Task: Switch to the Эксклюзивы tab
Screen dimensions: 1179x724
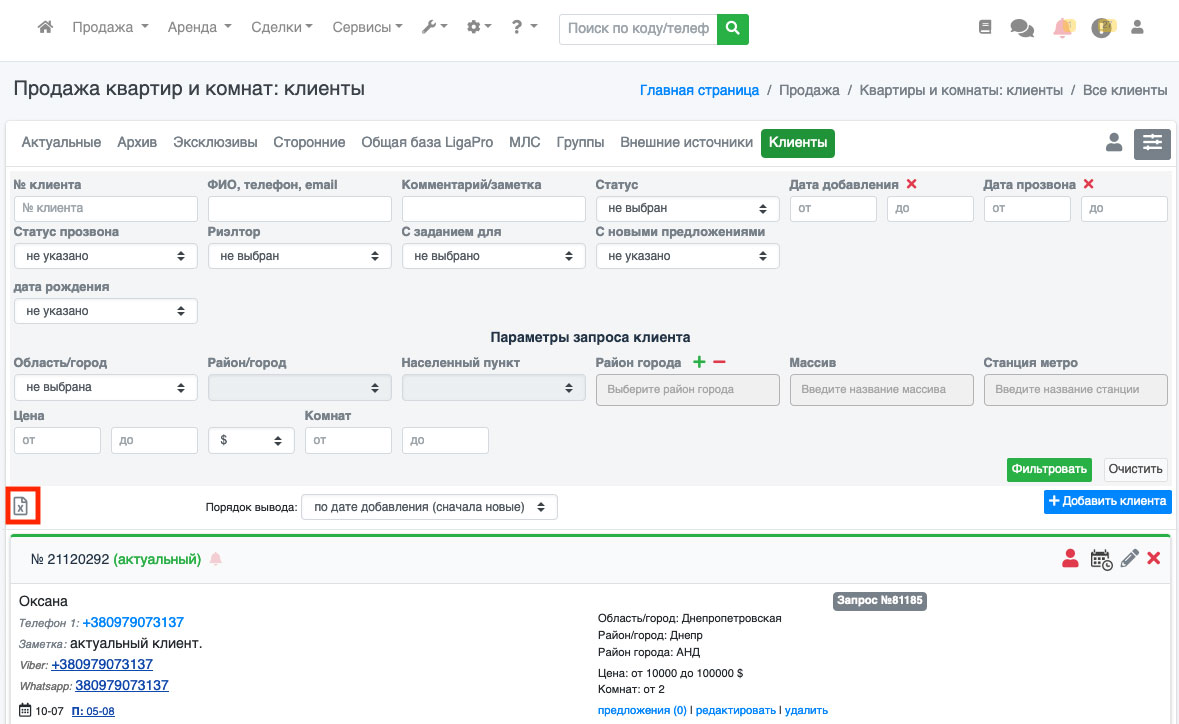Action: point(215,143)
